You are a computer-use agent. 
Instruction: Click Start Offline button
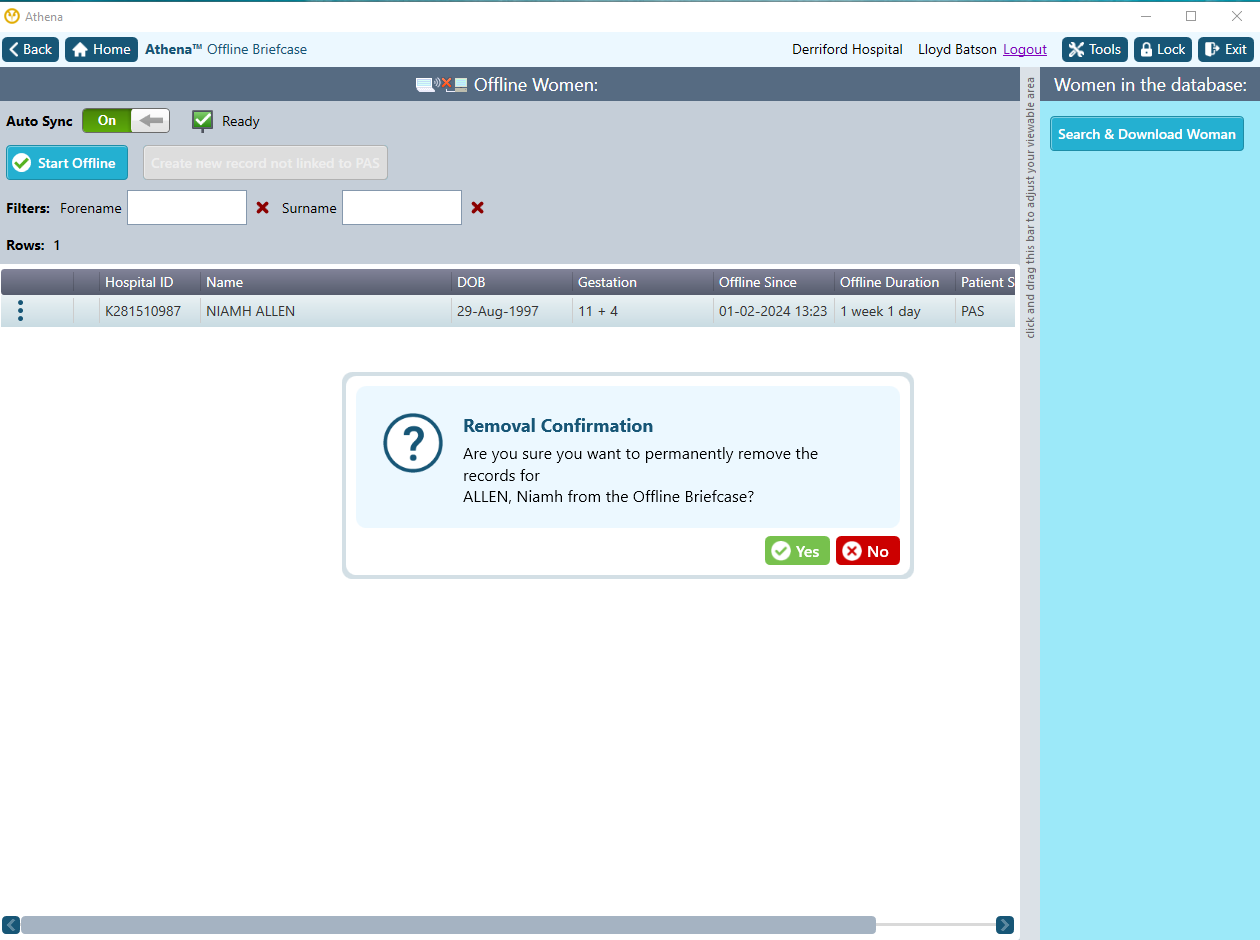[x=67, y=163]
